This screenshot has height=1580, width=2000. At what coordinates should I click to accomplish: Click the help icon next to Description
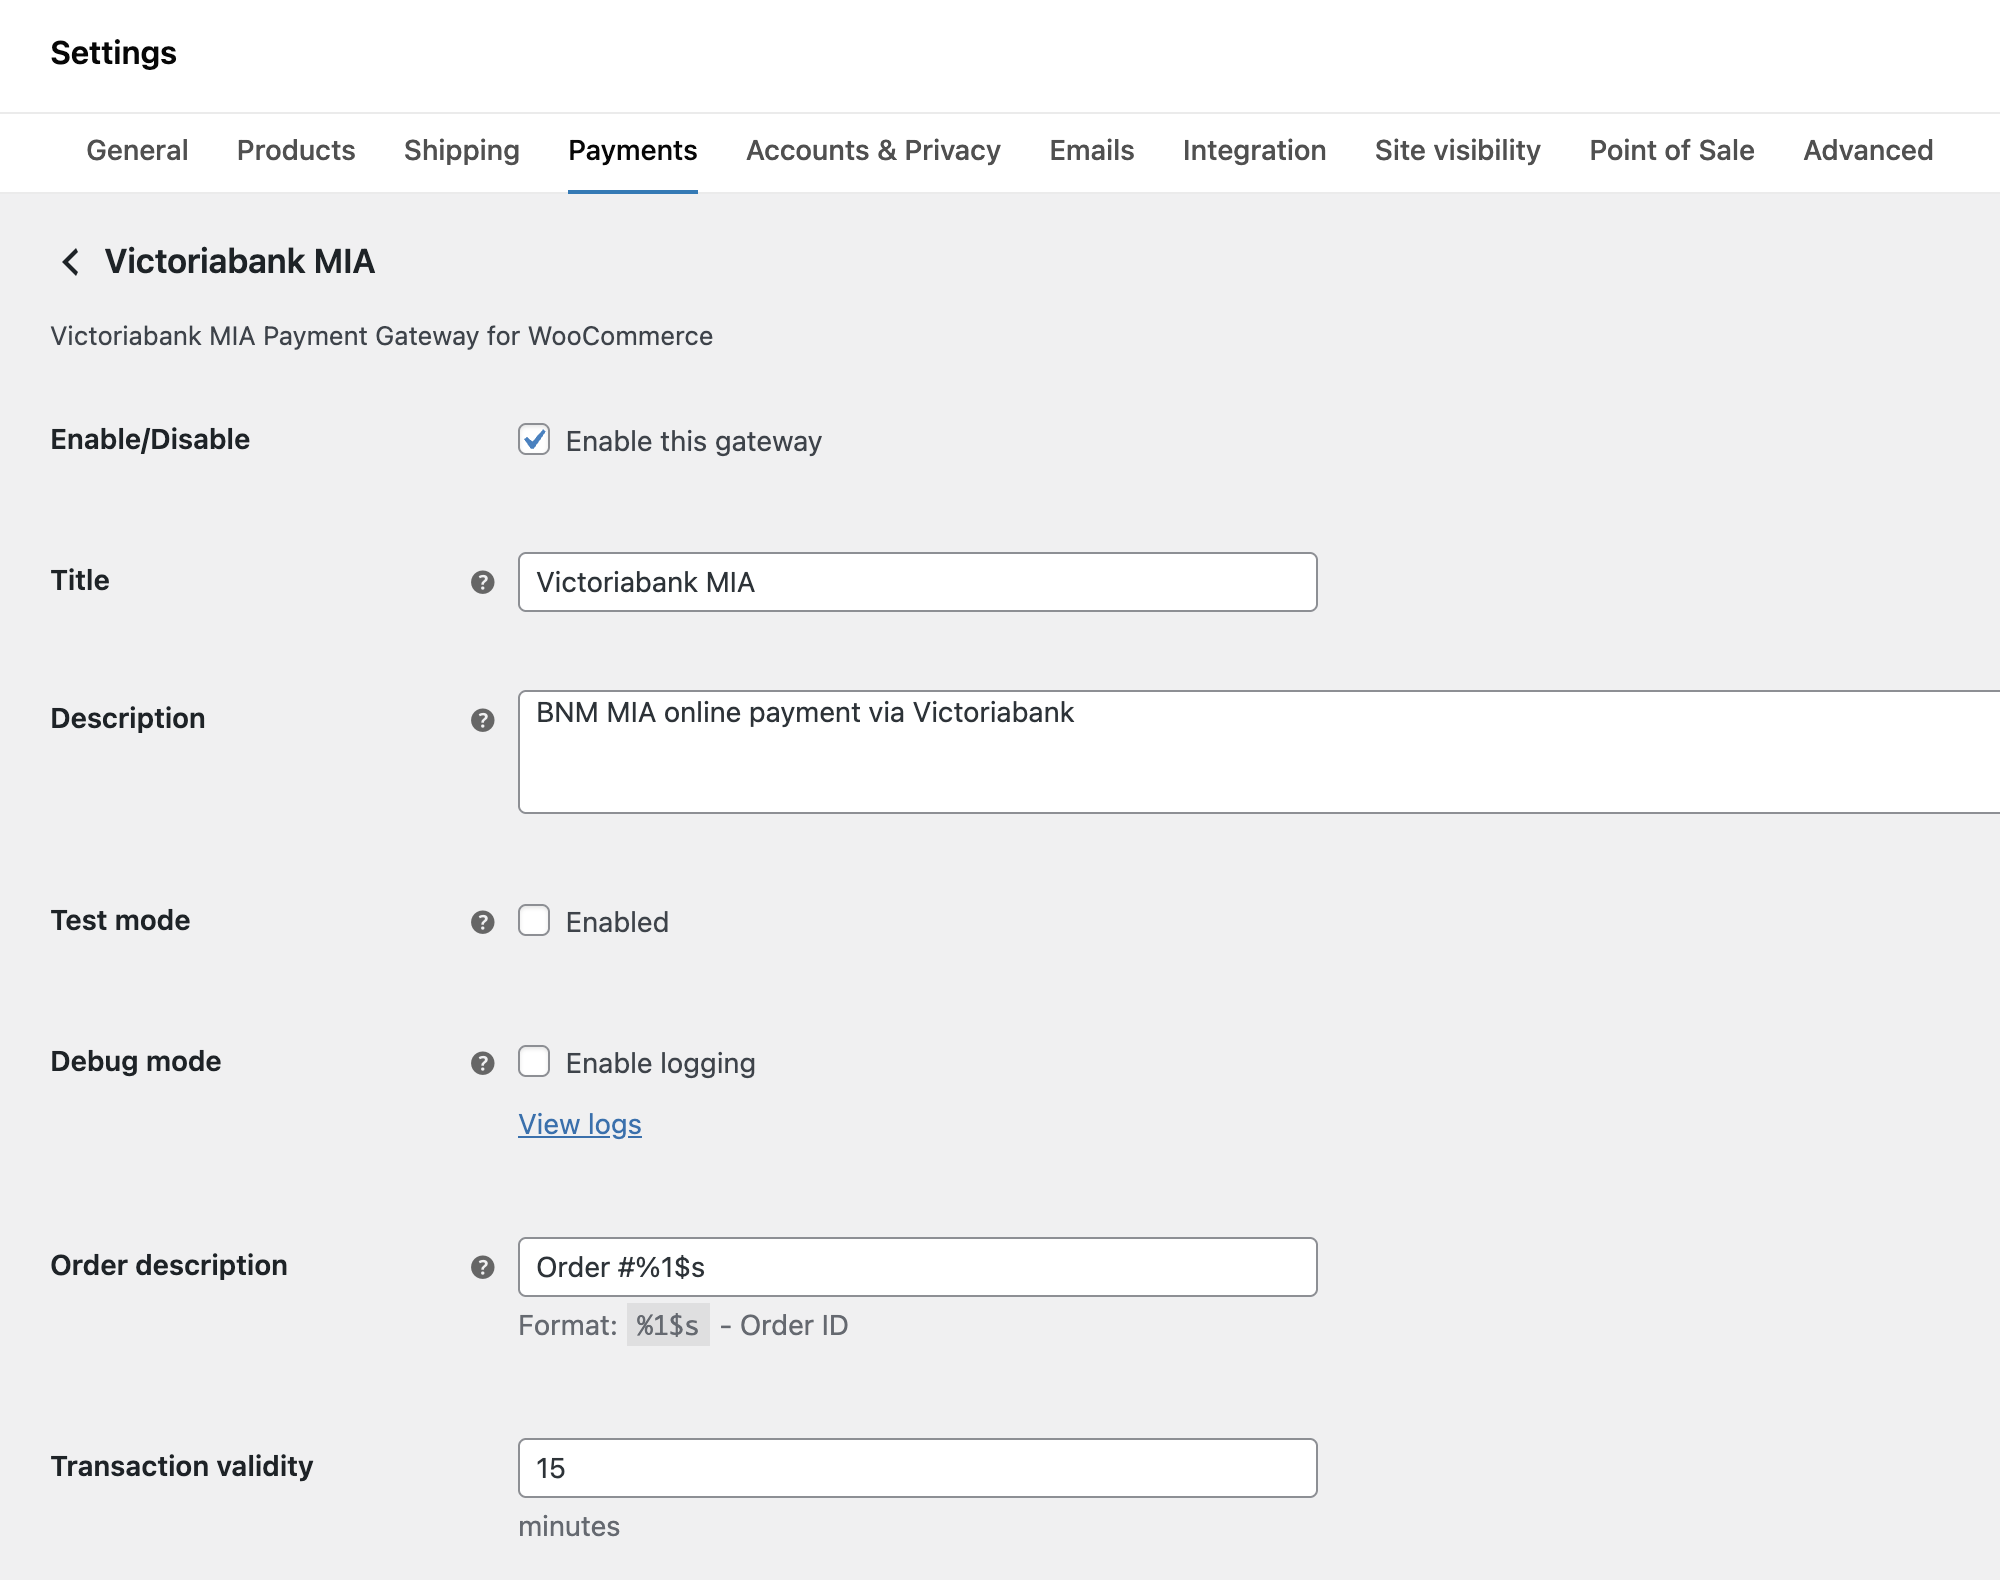click(484, 718)
